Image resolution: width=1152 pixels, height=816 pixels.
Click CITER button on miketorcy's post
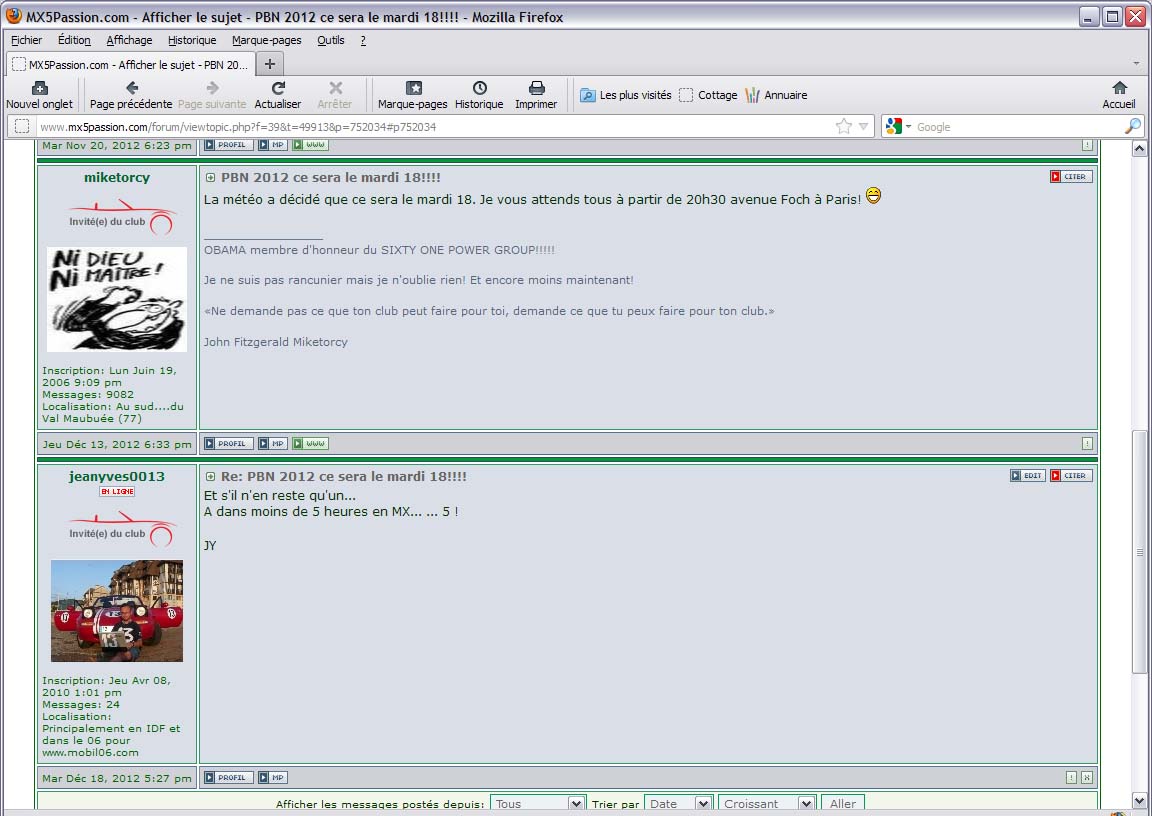[x=1071, y=177]
